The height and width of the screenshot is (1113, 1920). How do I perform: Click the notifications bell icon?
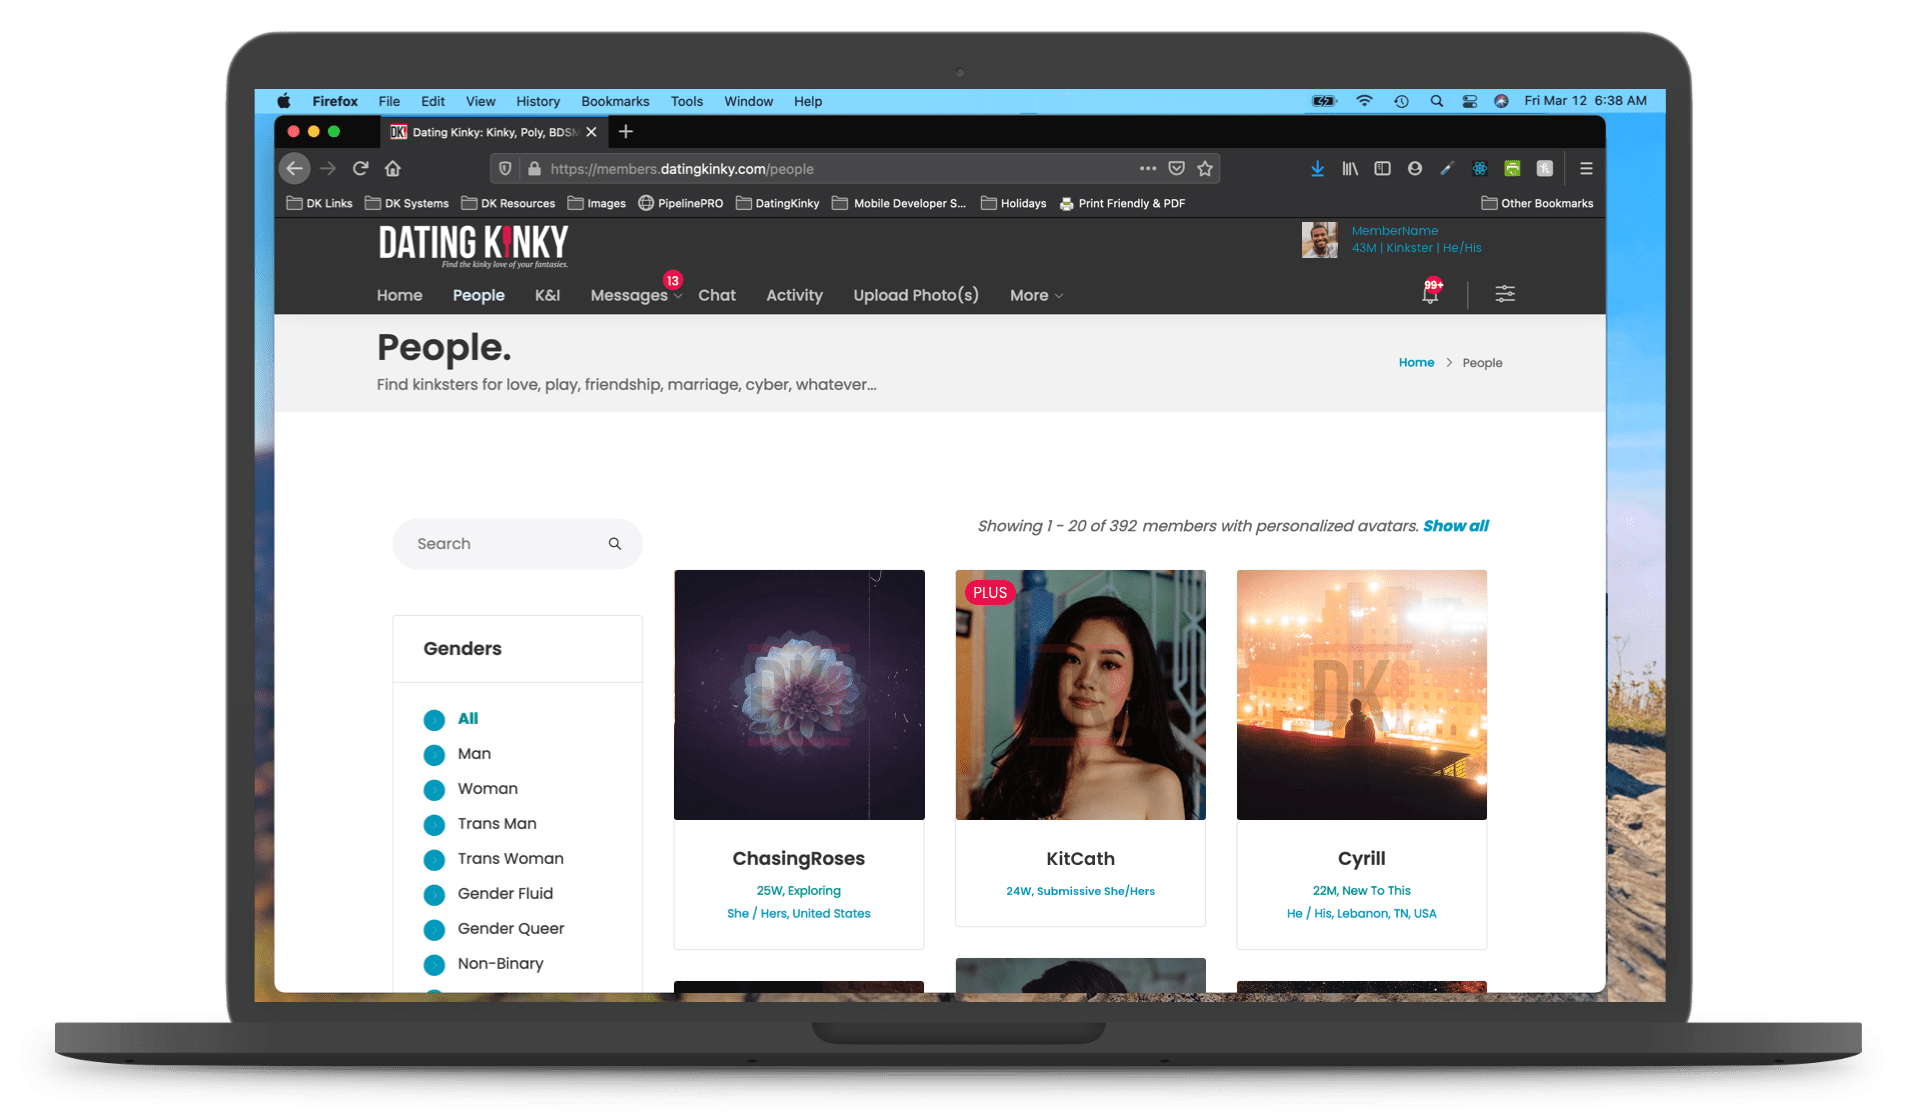click(x=1430, y=294)
